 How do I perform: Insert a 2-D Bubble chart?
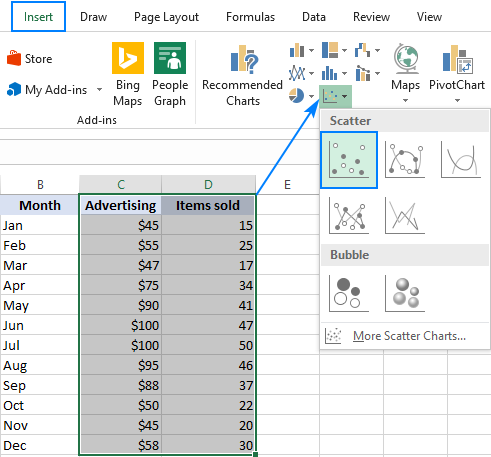coord(349,293)
